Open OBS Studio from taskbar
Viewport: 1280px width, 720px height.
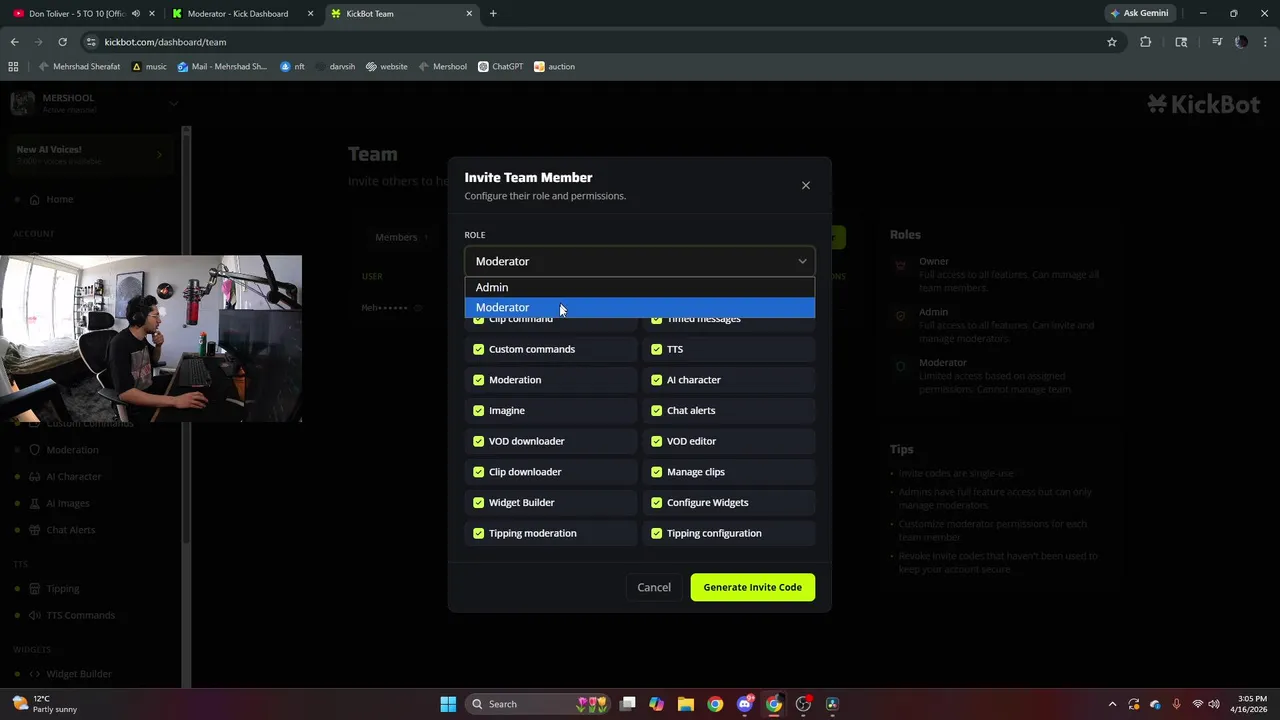click(x=803, y=704)
